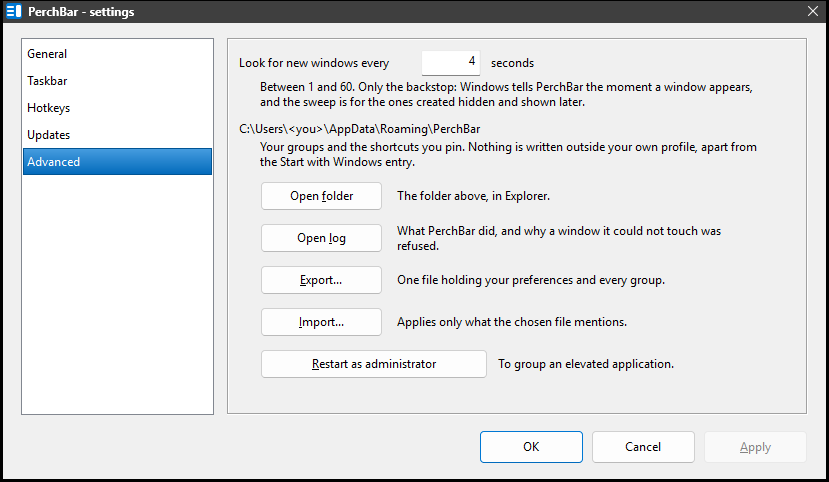Screen dimensions: 829x482
Task: Confirm settings with OK
Action: (531, 447)
